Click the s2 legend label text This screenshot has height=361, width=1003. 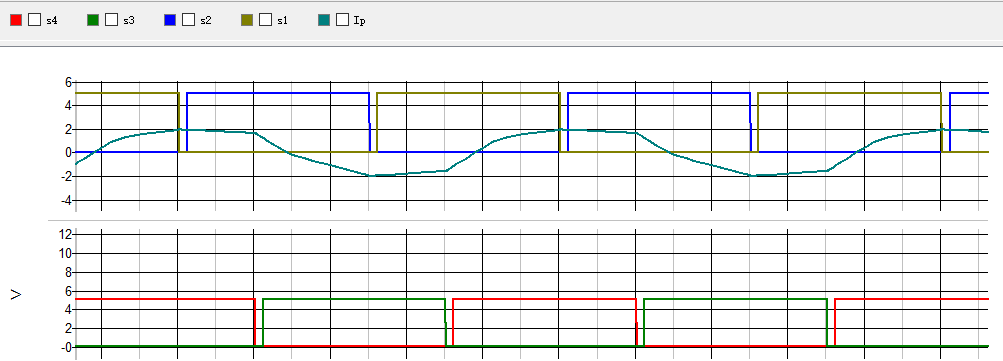(205, 20)
